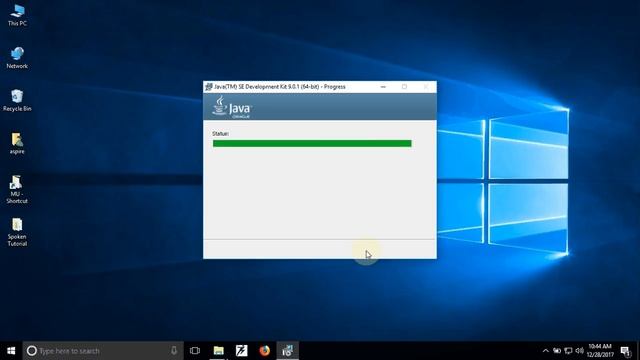Show hidden system tray icons
The width and height of the screenshot is (640, 360).
tap(545, 351)
